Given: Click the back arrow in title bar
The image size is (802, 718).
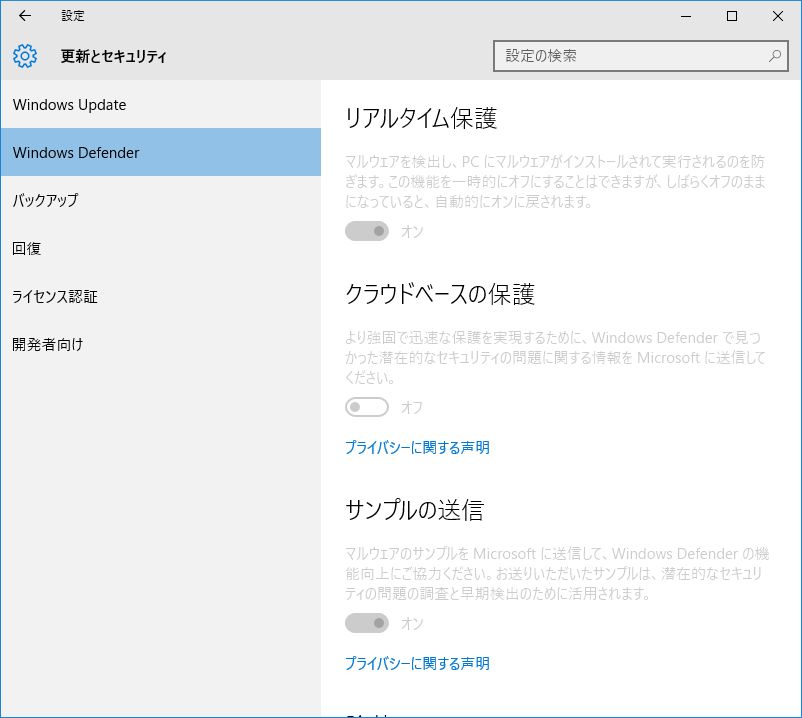Looking at the screenshot, I should tap(25, 16).
